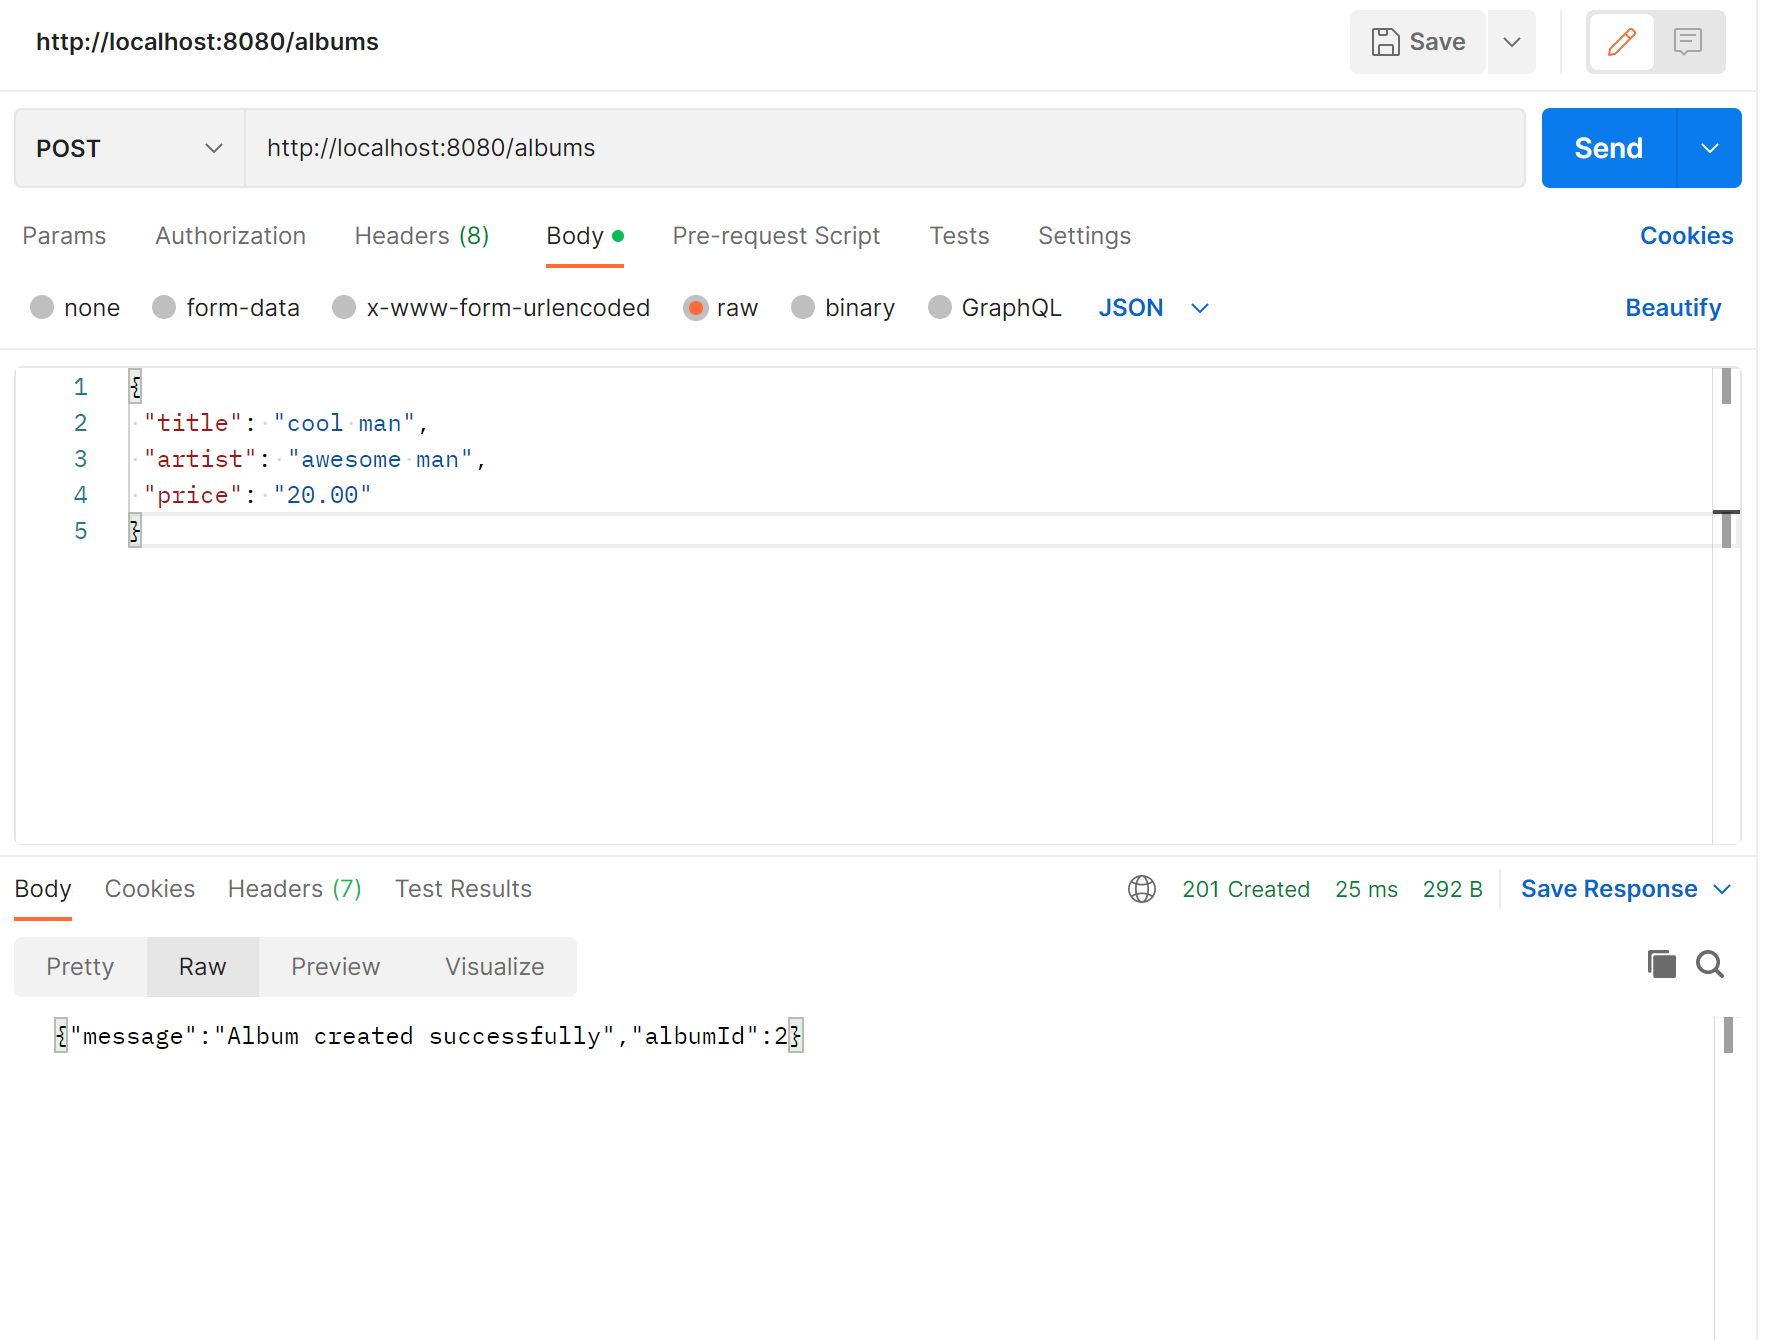
Task: Switch to response Headers (7) tab
Action: pos(294,889)
